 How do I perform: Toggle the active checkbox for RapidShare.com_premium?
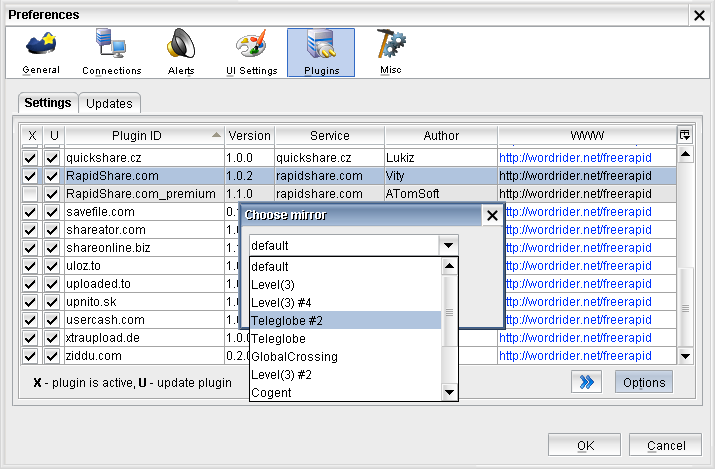coord(31,194)
